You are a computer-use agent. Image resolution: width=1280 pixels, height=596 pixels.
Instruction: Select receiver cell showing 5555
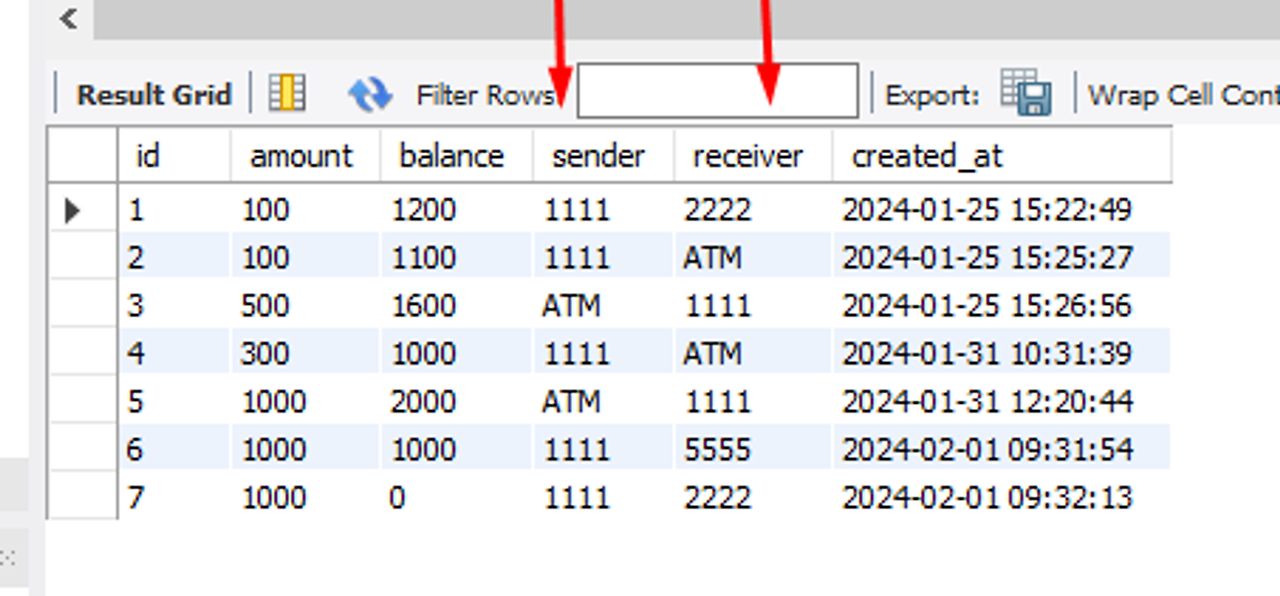753,450
